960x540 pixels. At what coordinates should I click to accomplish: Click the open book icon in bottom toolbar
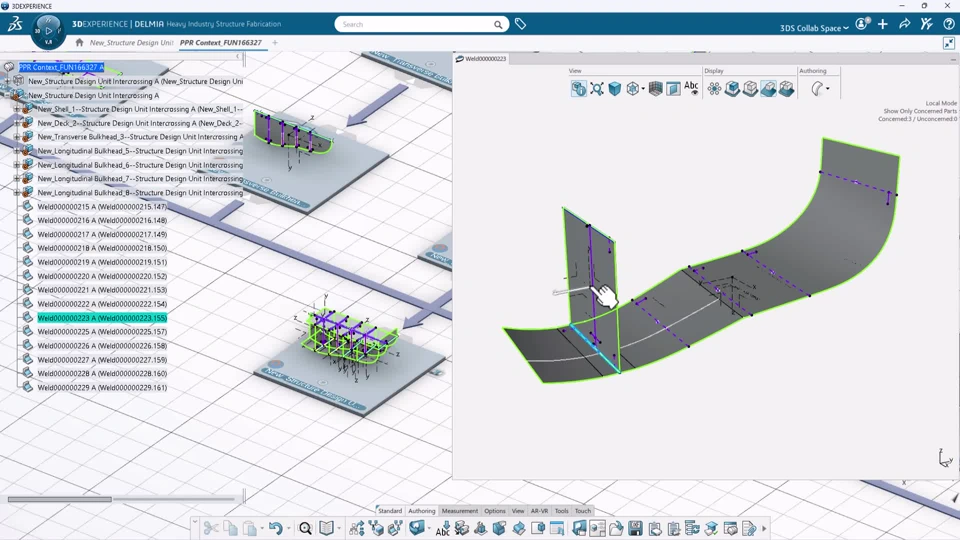(x=326, y=528)
